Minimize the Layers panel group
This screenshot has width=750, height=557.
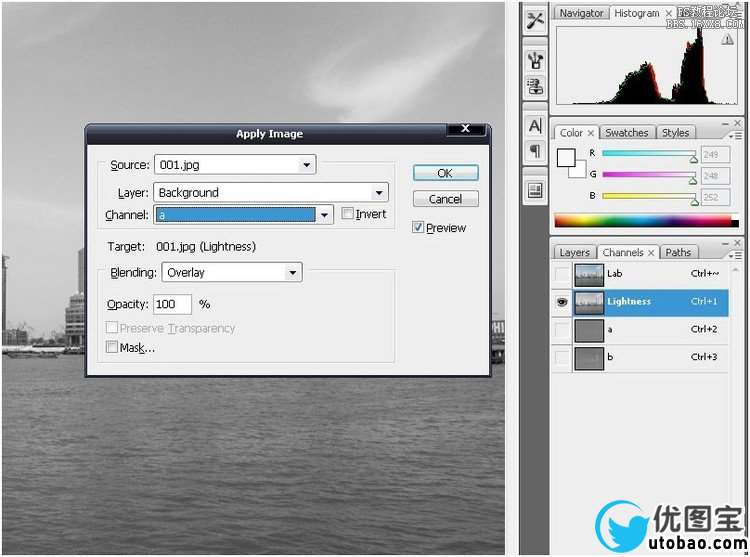click(725, 243)
